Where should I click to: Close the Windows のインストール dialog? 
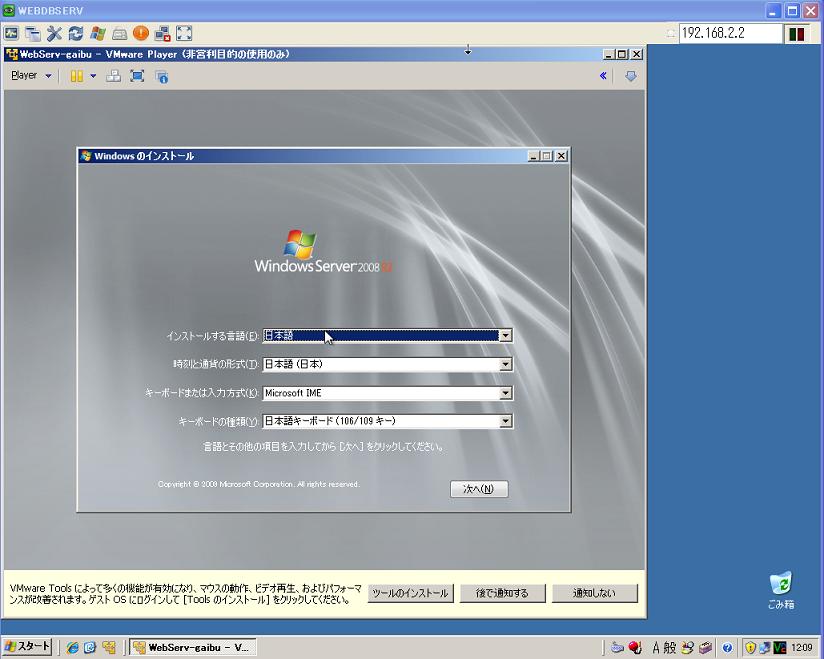pos(561,156)
